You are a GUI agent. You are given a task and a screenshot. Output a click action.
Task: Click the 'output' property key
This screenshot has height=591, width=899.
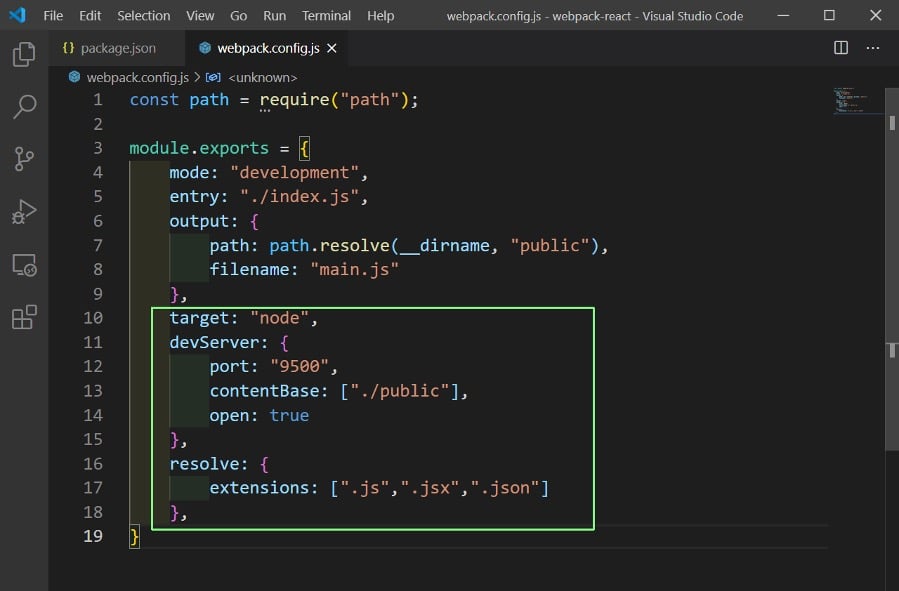pos(198,221)
